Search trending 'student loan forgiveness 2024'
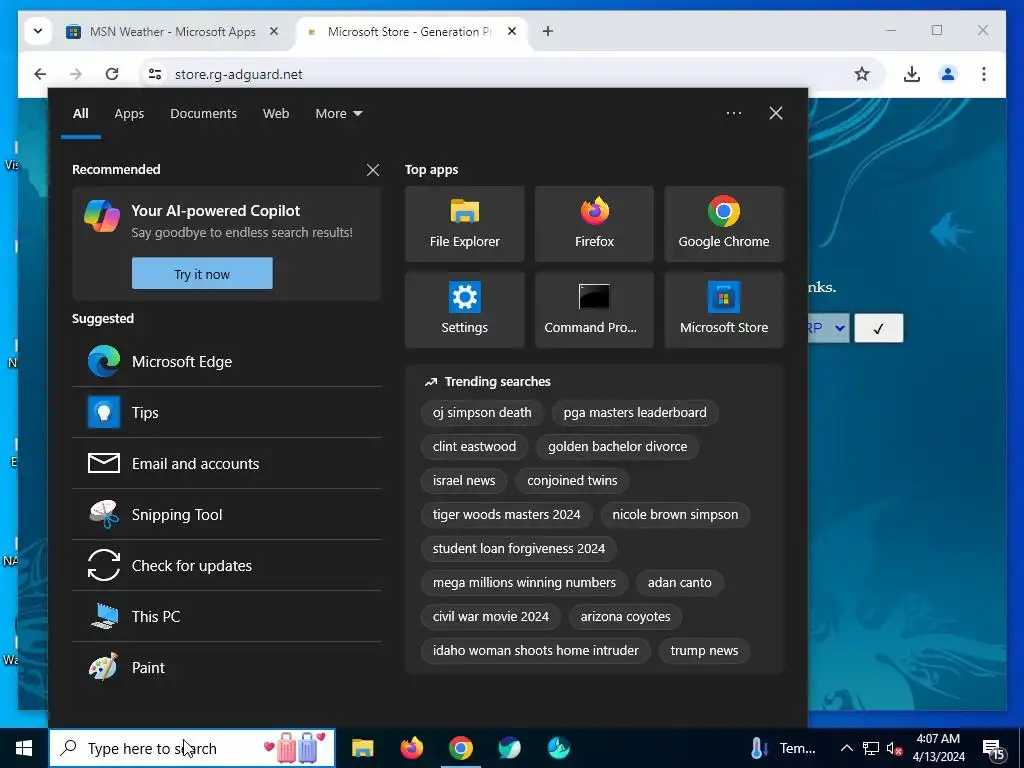 point(519,549)
